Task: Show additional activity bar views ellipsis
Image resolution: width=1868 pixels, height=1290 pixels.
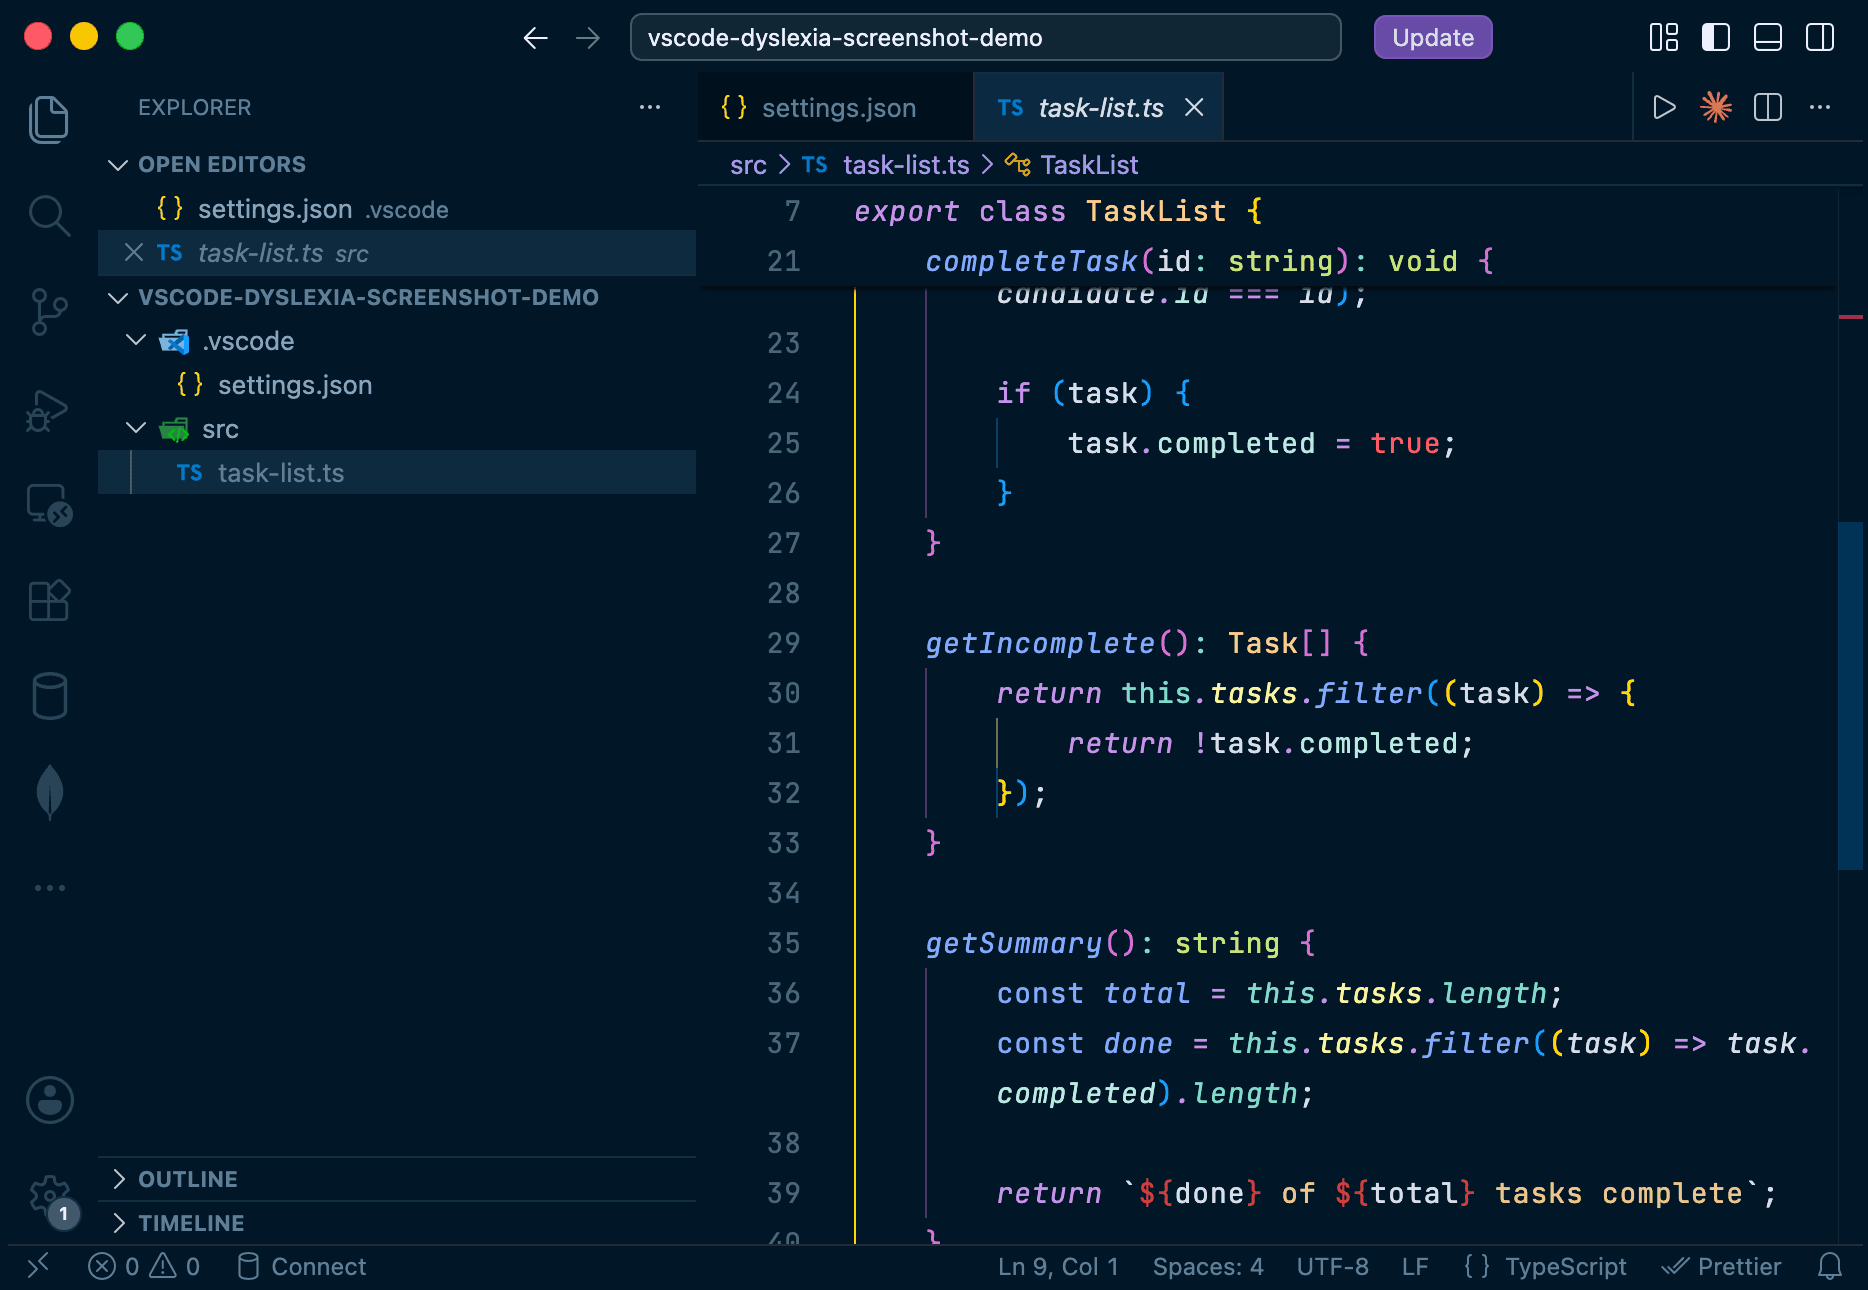Action: (49, 888)
